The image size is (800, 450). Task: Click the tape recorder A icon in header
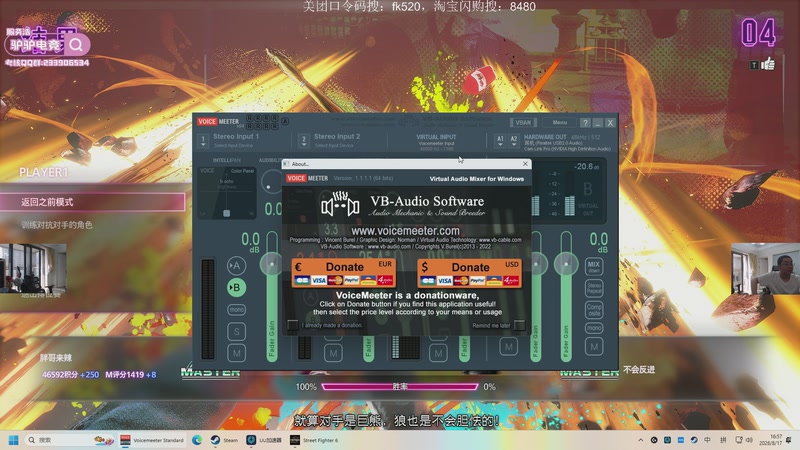click(285, 121)
